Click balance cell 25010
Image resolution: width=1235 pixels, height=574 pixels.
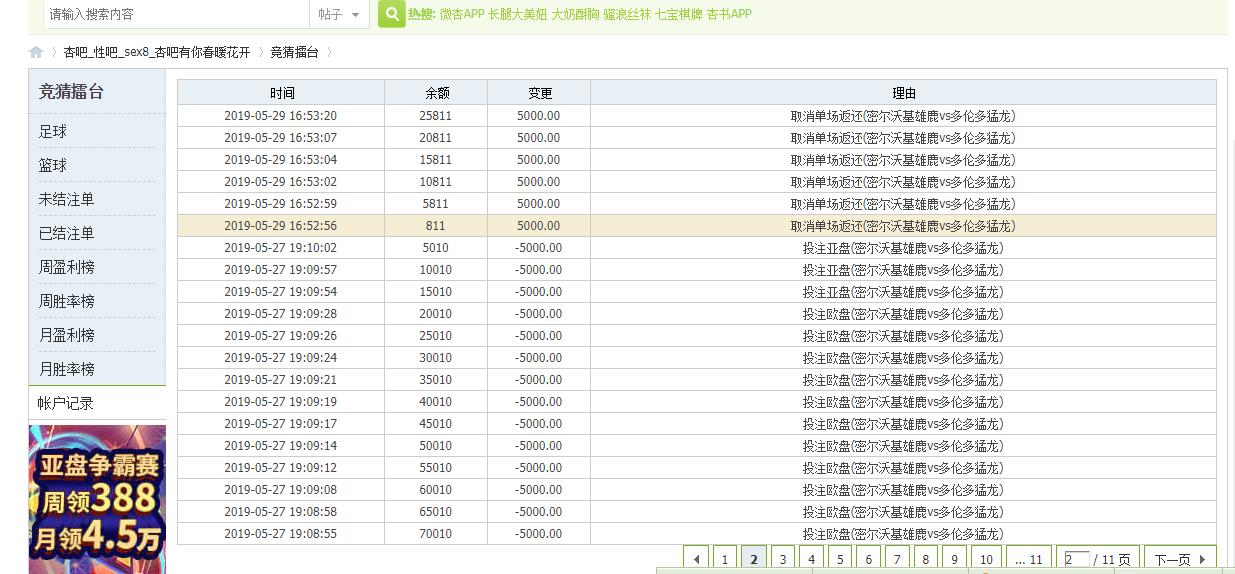[436, 336]
